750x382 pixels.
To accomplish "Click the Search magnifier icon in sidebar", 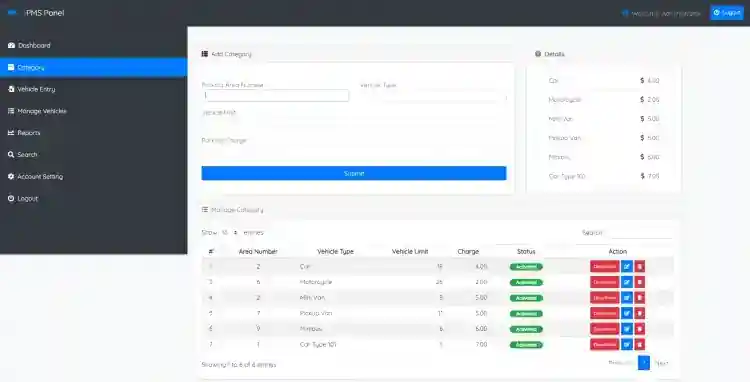I will [11, 154].
